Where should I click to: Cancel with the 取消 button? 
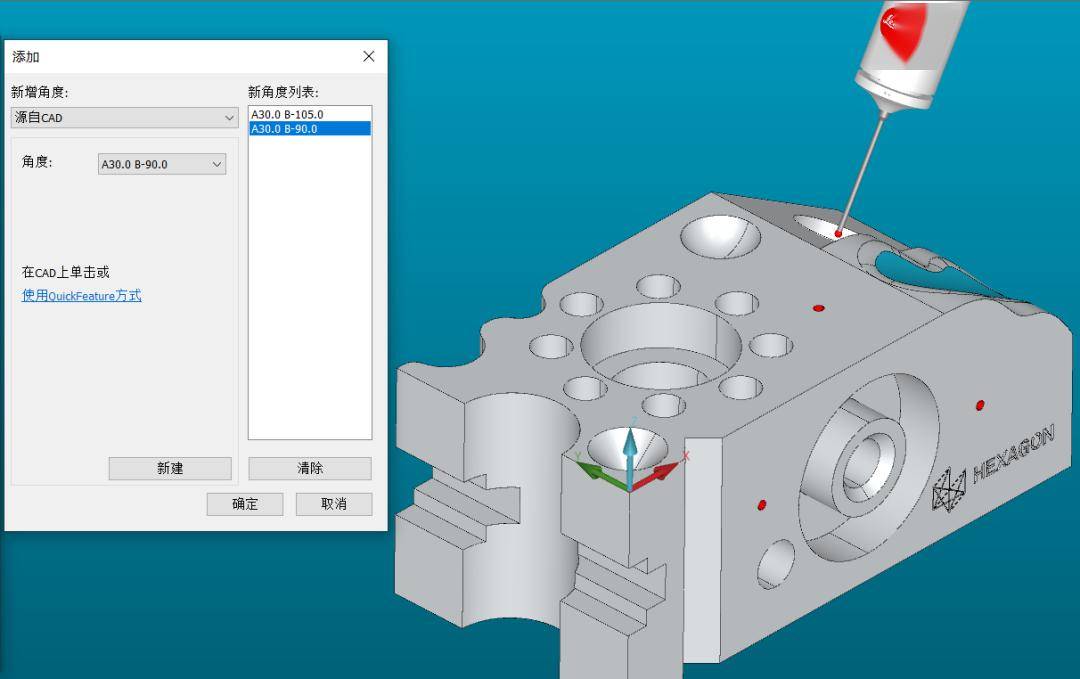coord(334,504)
